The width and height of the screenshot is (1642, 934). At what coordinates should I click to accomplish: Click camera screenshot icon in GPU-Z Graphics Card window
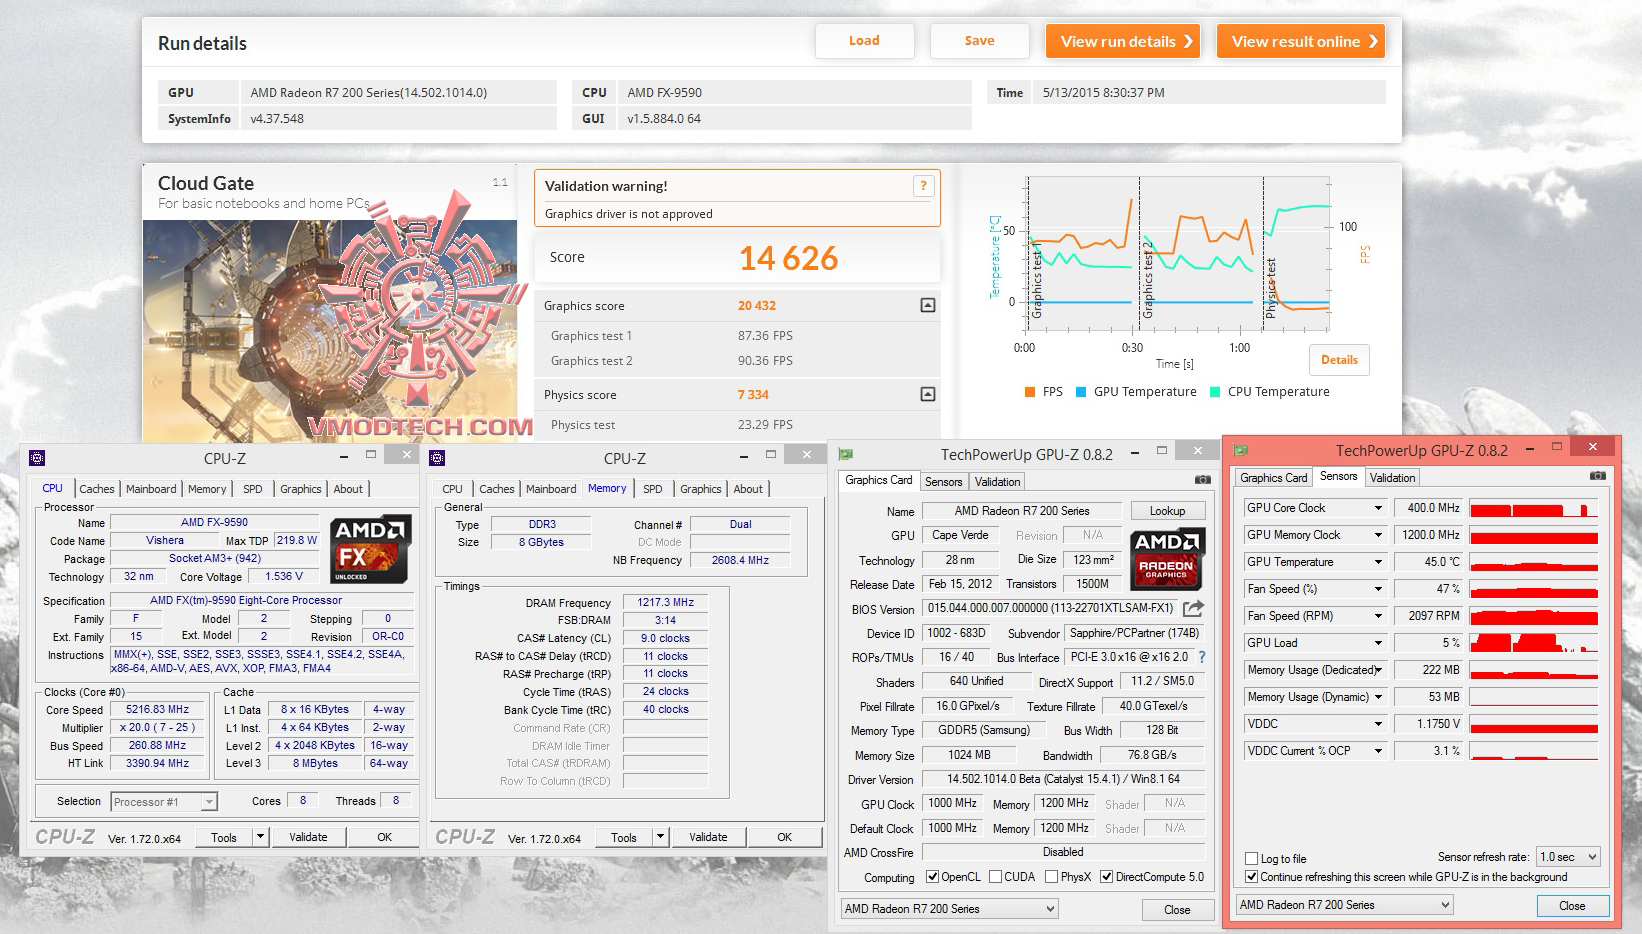click(1202, 480)
